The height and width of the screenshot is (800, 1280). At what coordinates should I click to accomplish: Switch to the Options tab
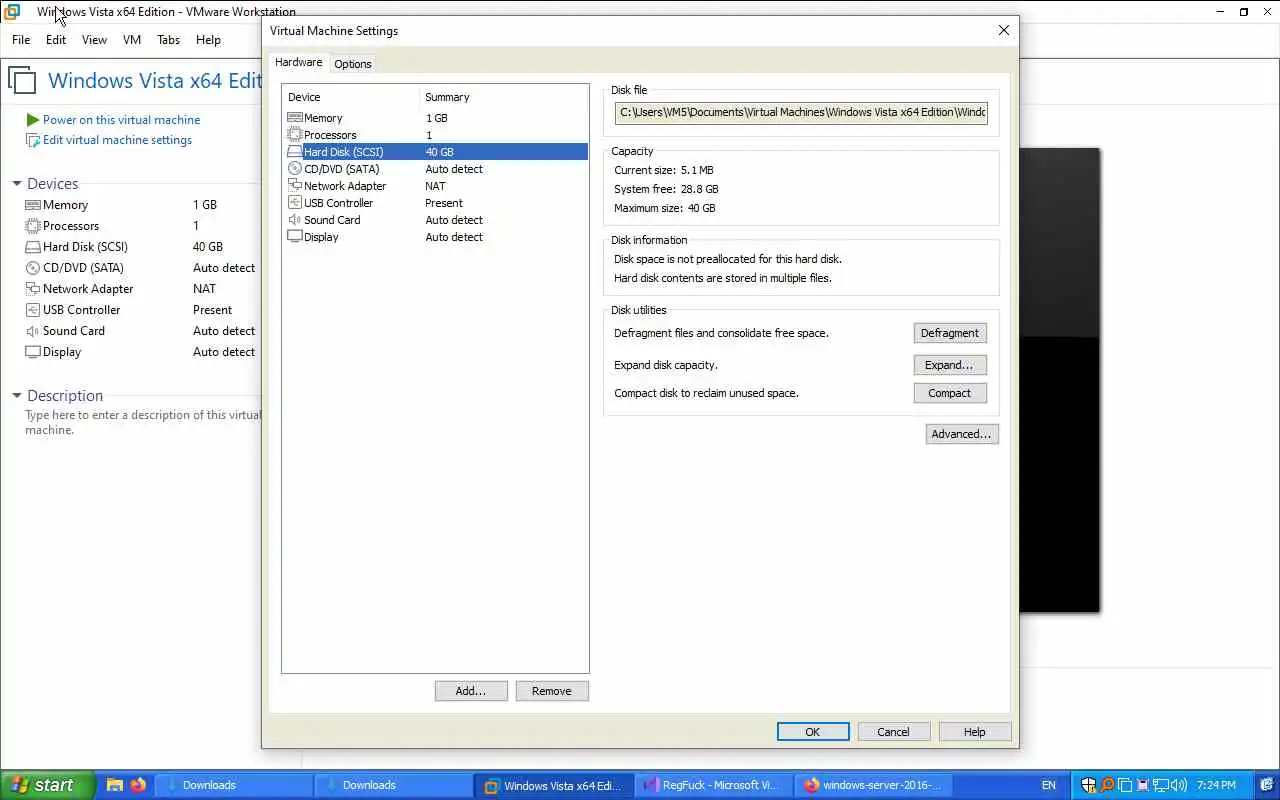[x=353, y=64]
